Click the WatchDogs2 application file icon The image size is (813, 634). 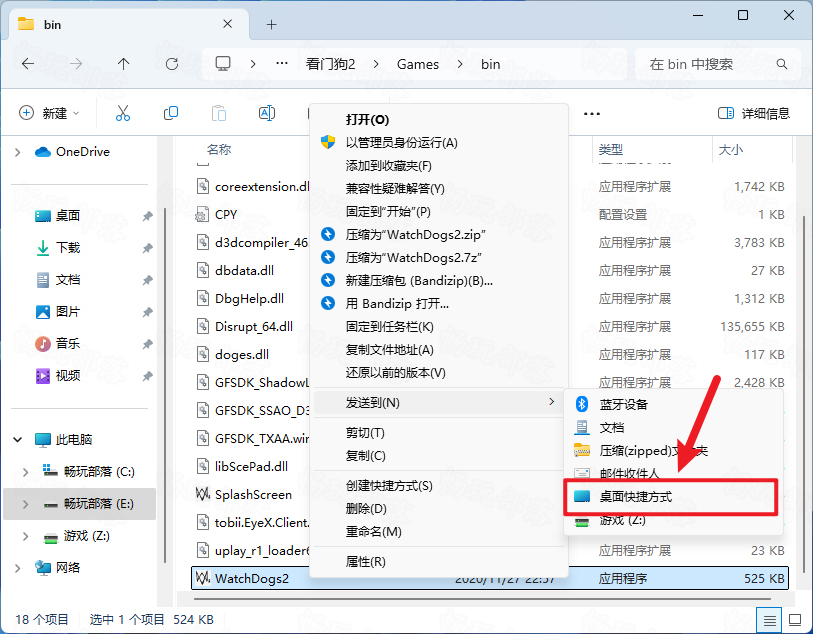pos(203,578)
